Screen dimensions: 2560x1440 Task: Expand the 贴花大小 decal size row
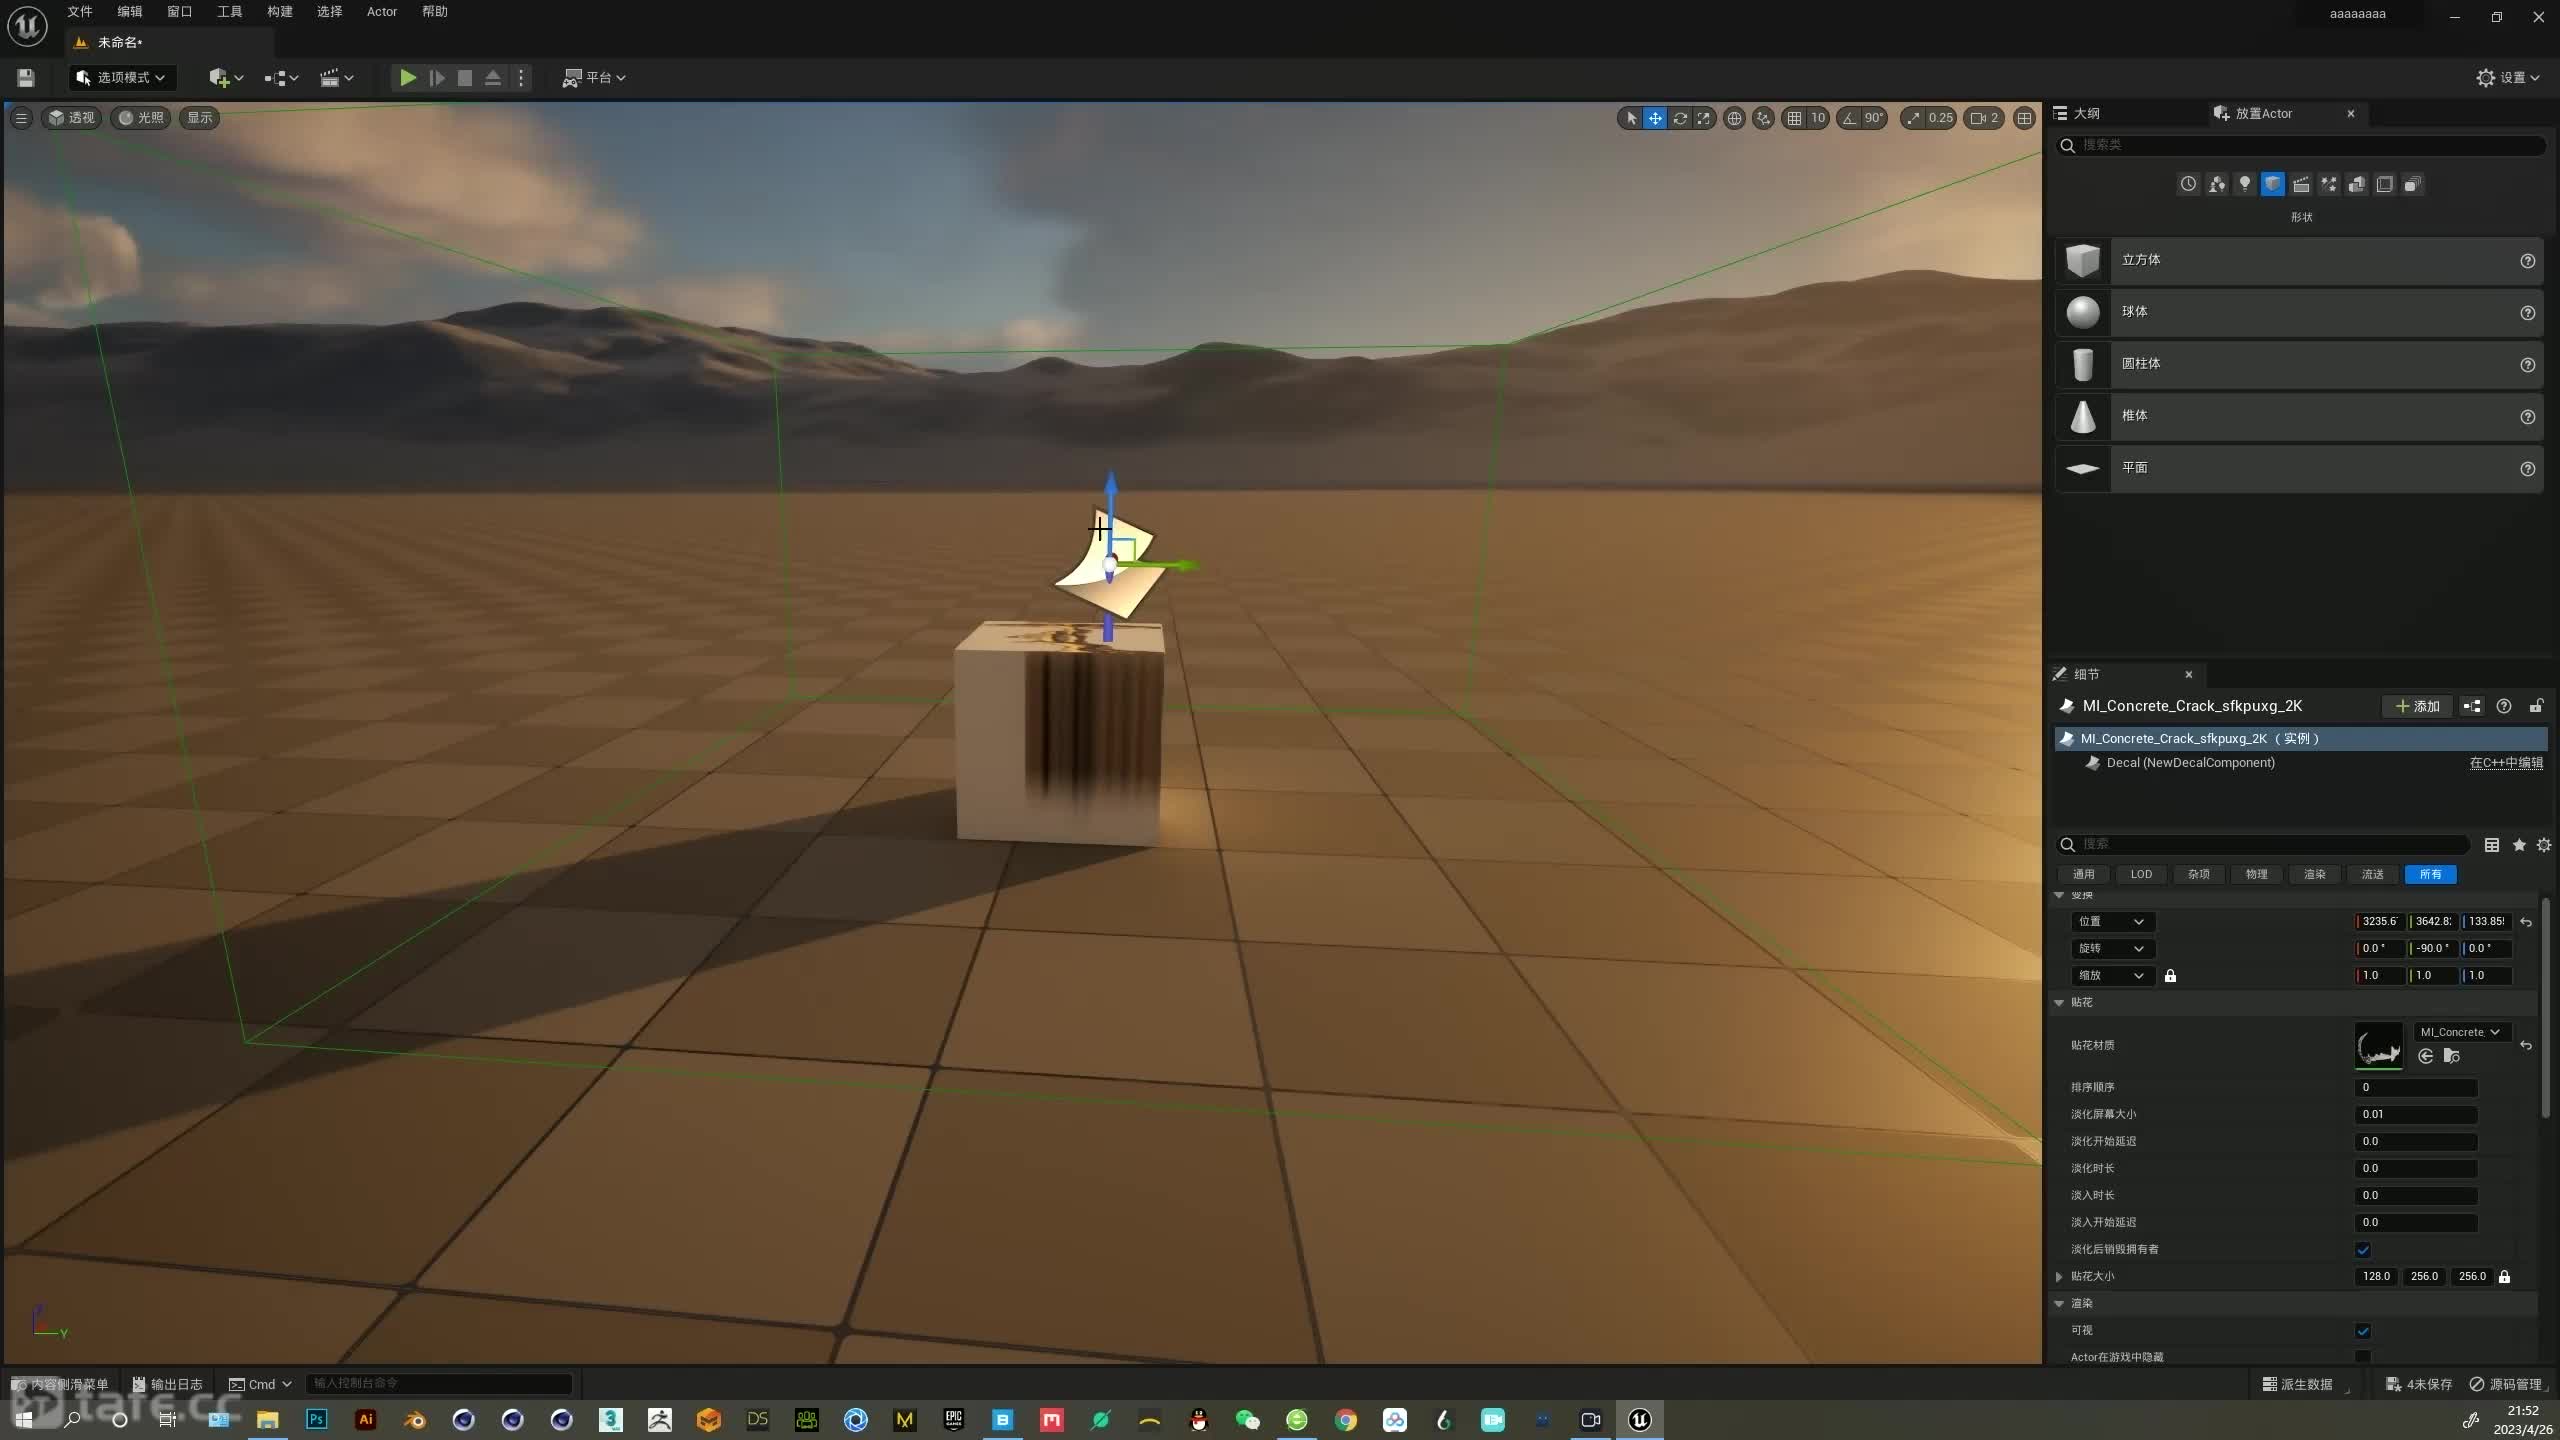[2059, 1277]
